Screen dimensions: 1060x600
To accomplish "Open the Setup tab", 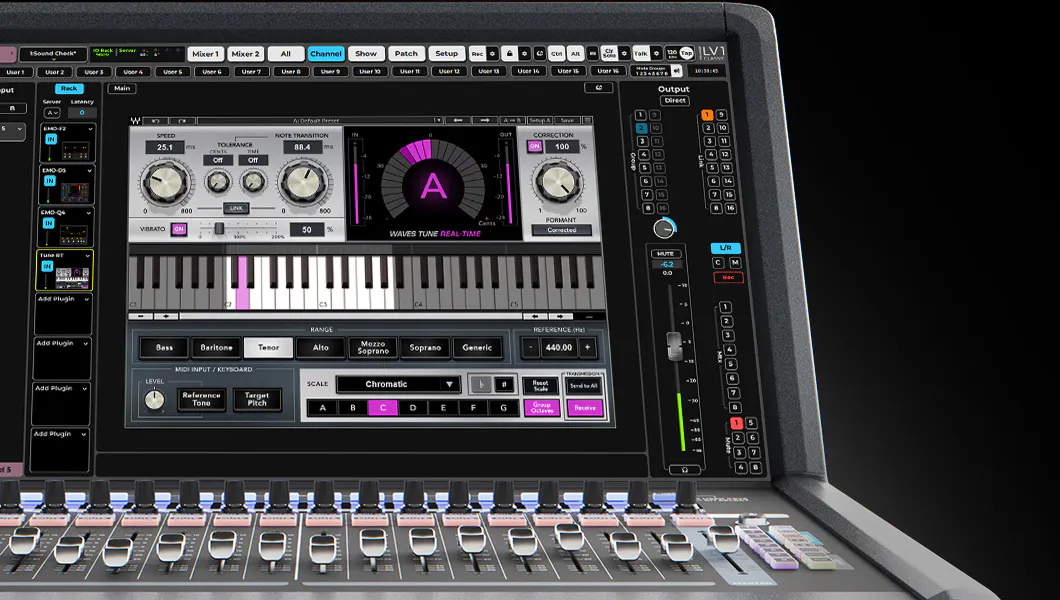I will click(446, 53).
